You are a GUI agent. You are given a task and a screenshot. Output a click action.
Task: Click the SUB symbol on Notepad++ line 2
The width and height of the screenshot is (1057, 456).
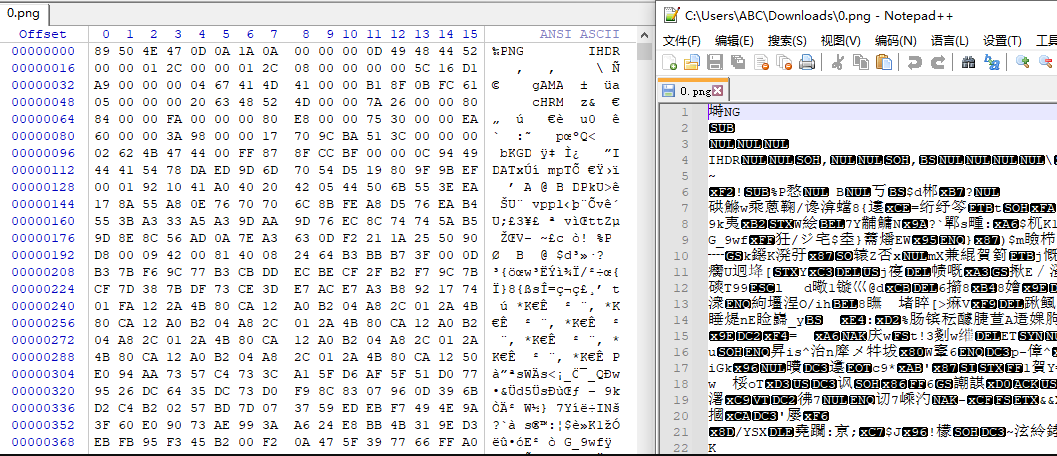pos(722,128)
